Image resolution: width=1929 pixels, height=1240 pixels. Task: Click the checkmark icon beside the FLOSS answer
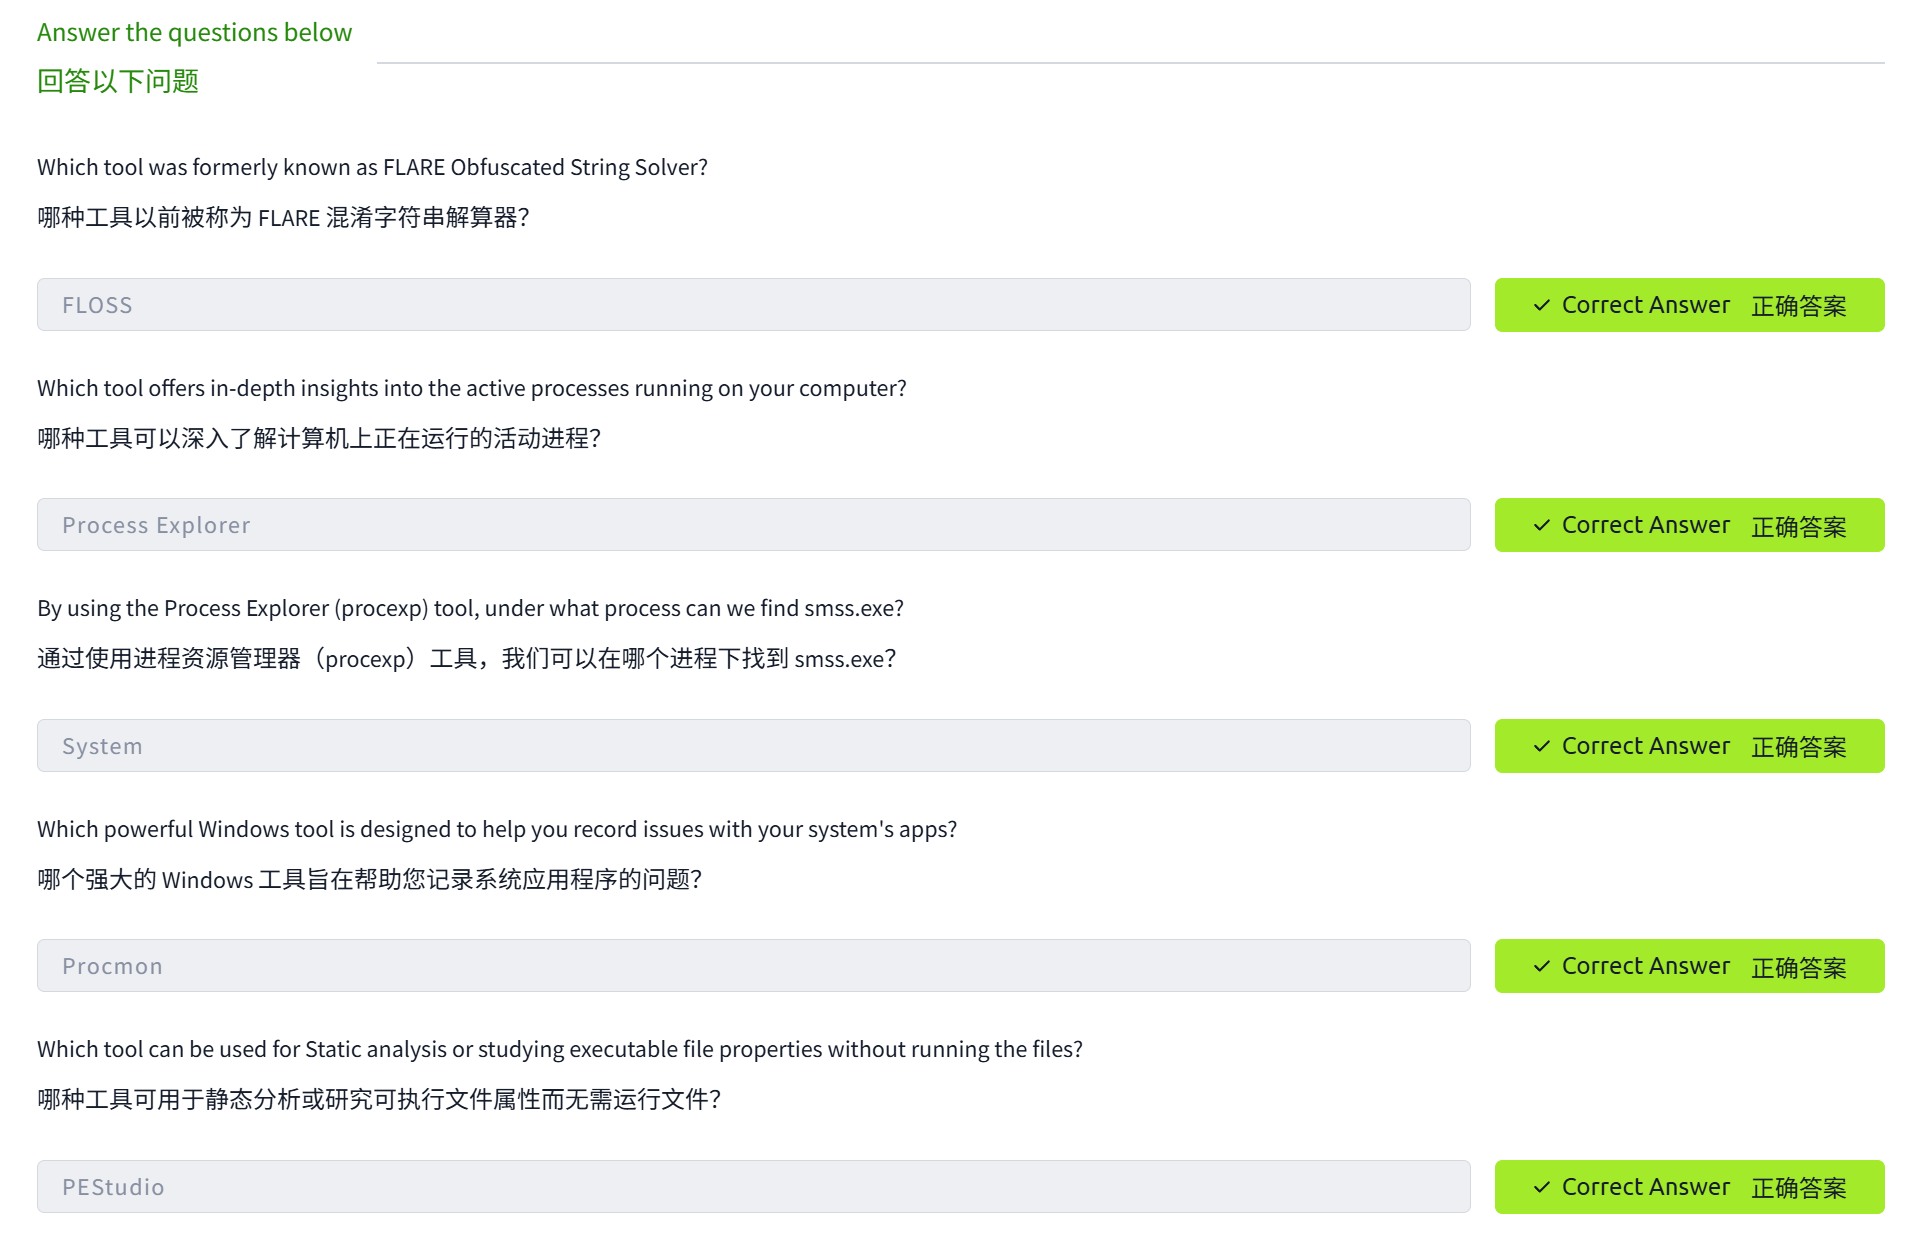tap(1541, 305)
